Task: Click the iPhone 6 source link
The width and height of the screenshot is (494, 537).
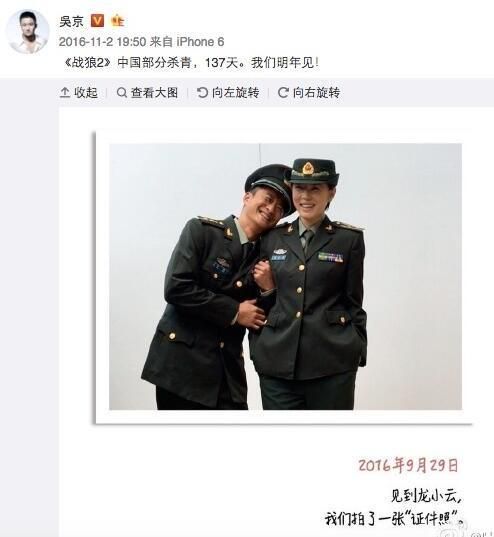Action: (x=200, y=42)
